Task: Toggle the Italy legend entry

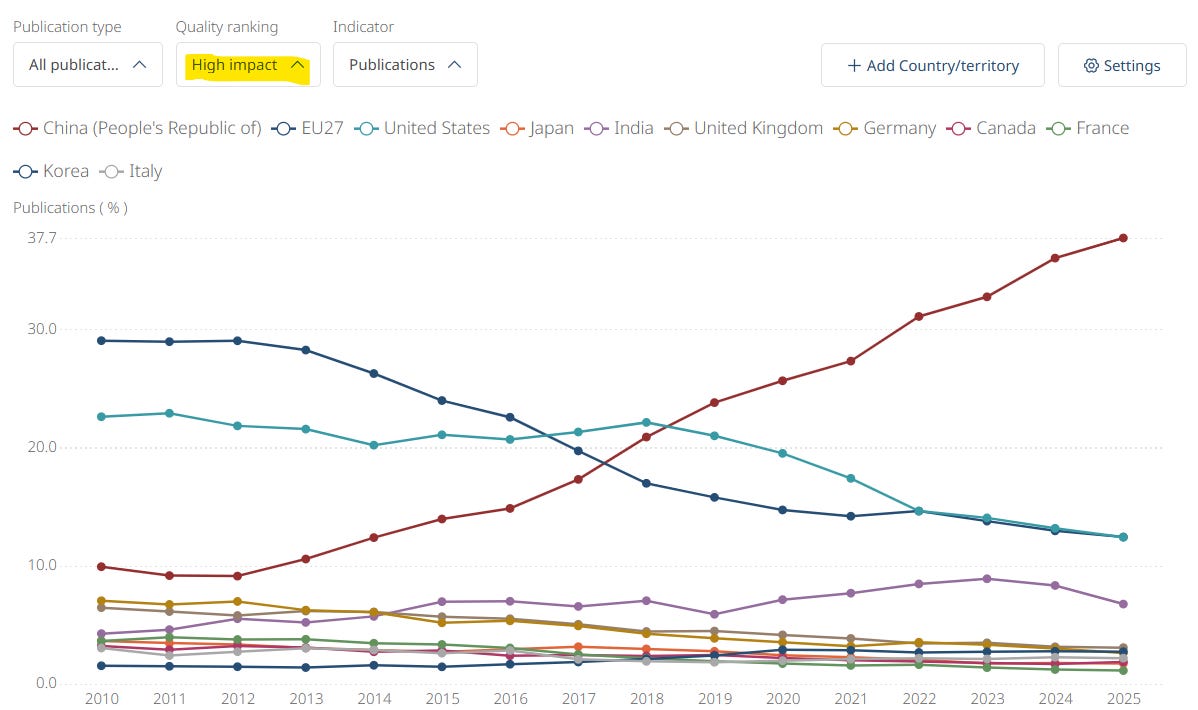Action: (x=131, y=171)
